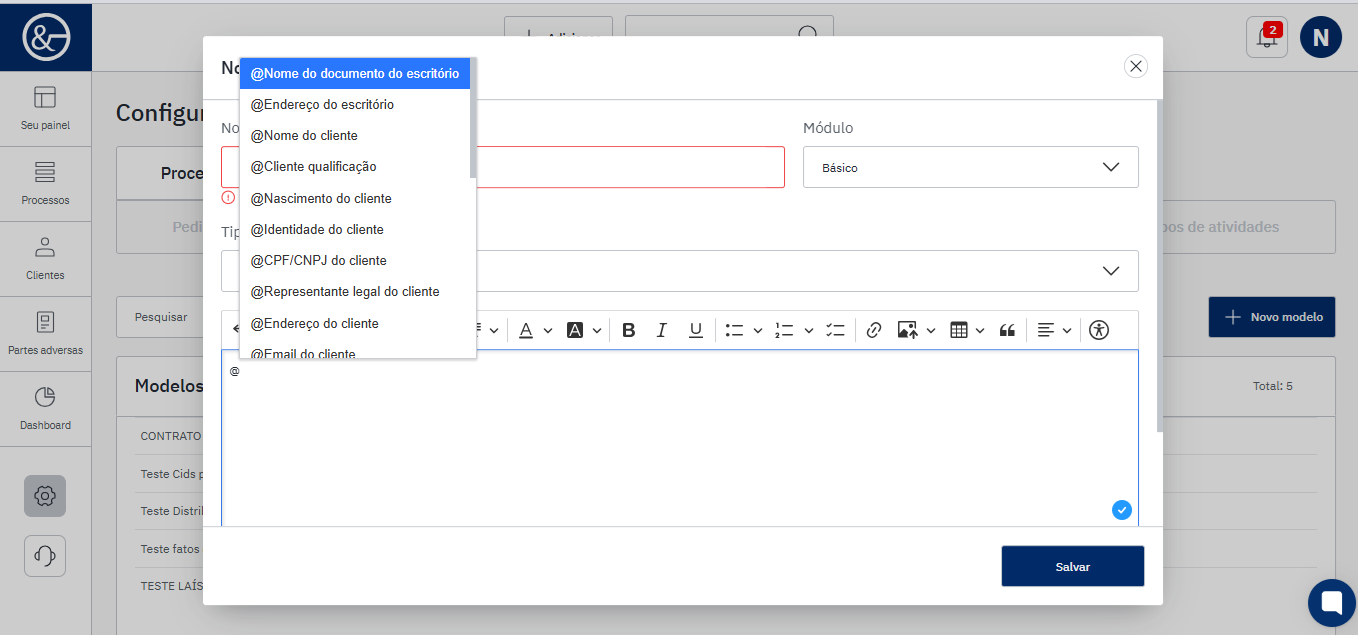Toggle italic formatting
Screen dimensions: 1358x635
click(661, 330)
